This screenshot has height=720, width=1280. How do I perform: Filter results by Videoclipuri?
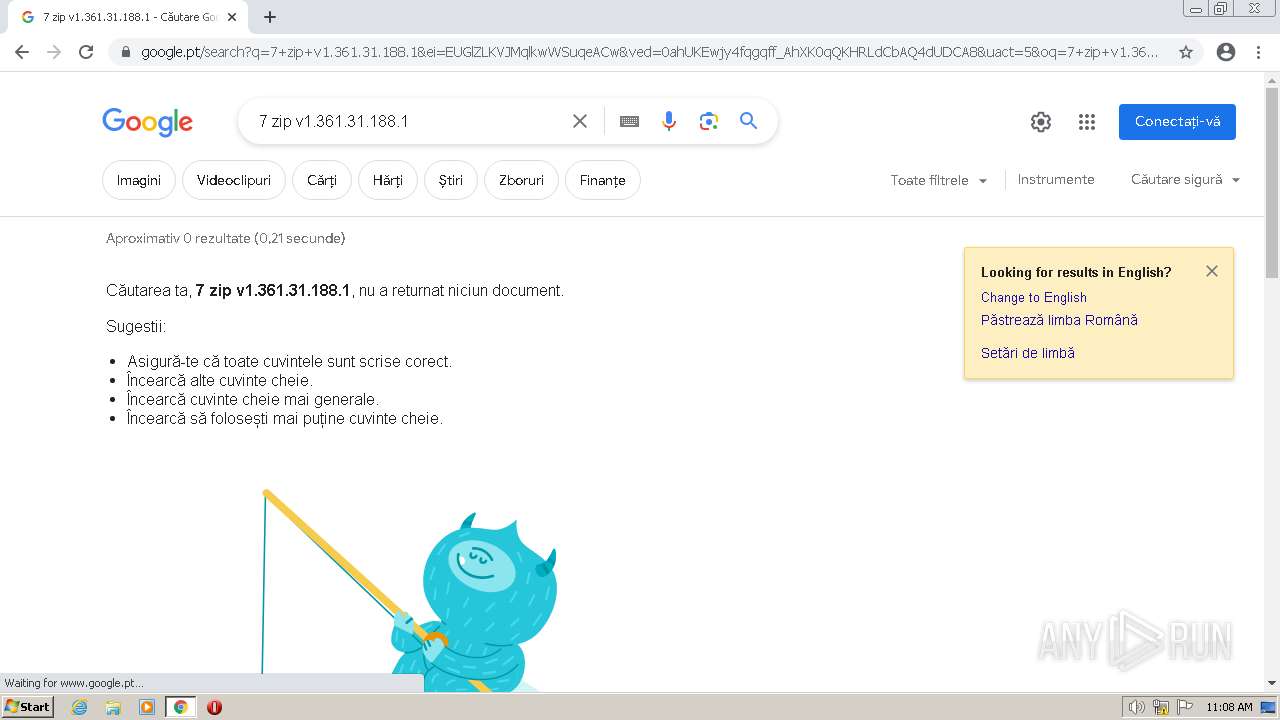[234, 180]
